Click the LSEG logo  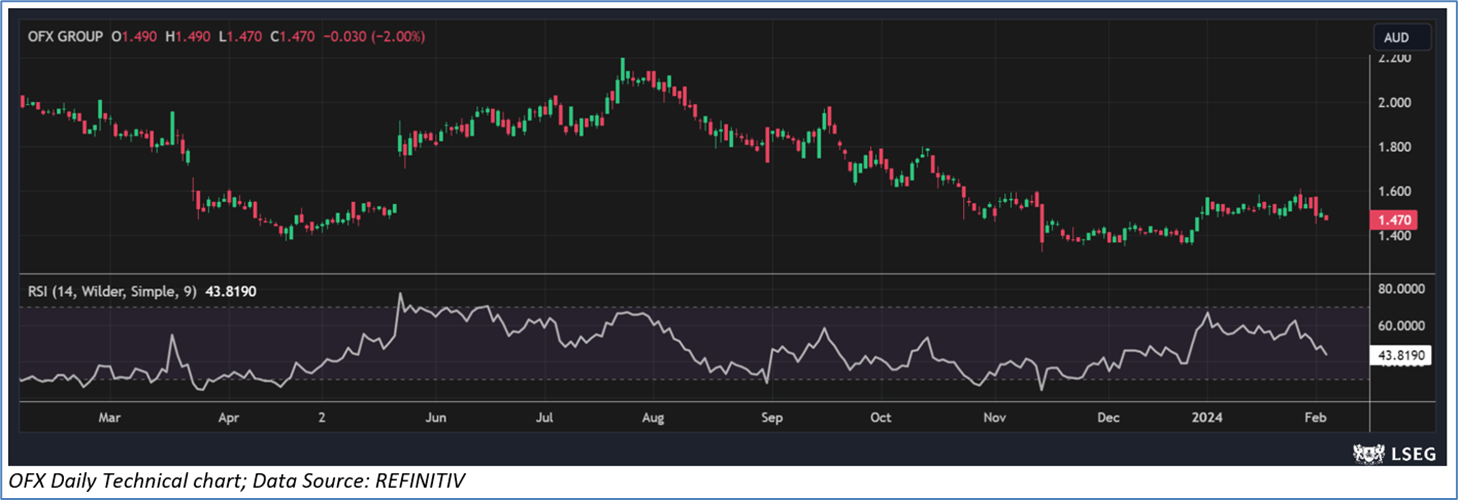(x=1395, y=454)
